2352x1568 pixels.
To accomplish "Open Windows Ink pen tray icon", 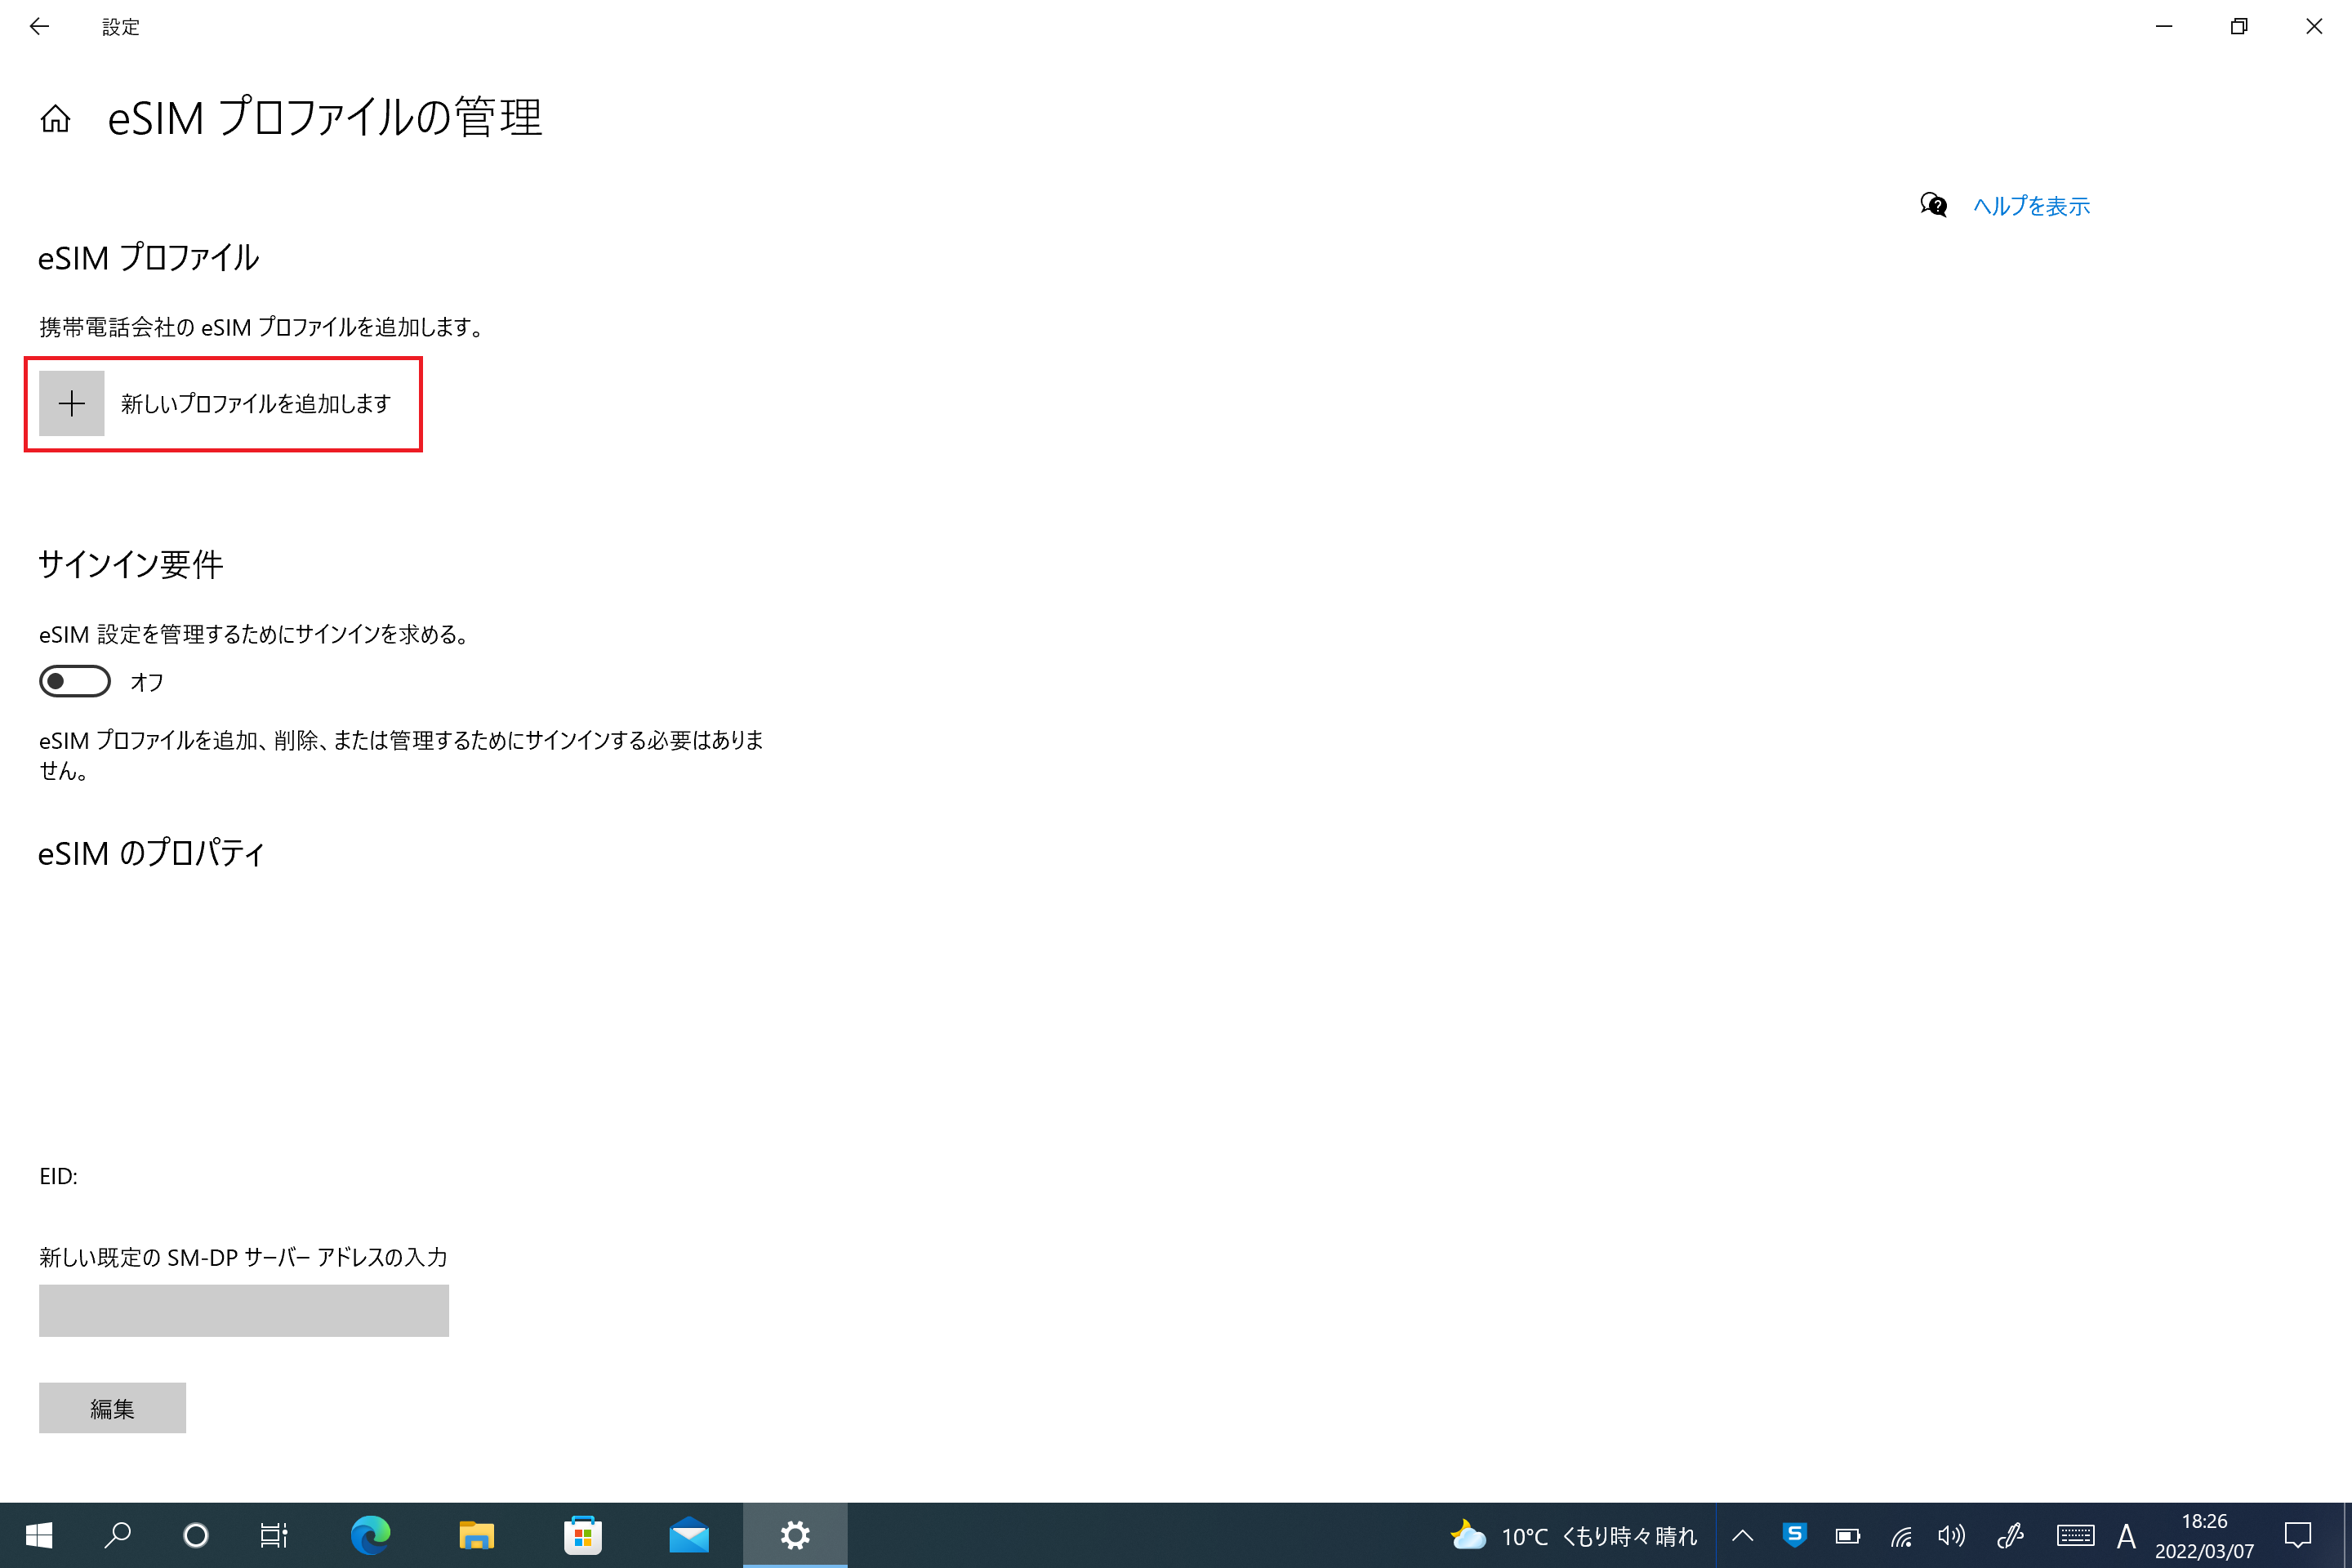I will pyautogui.click(x=2009, y=1535).
